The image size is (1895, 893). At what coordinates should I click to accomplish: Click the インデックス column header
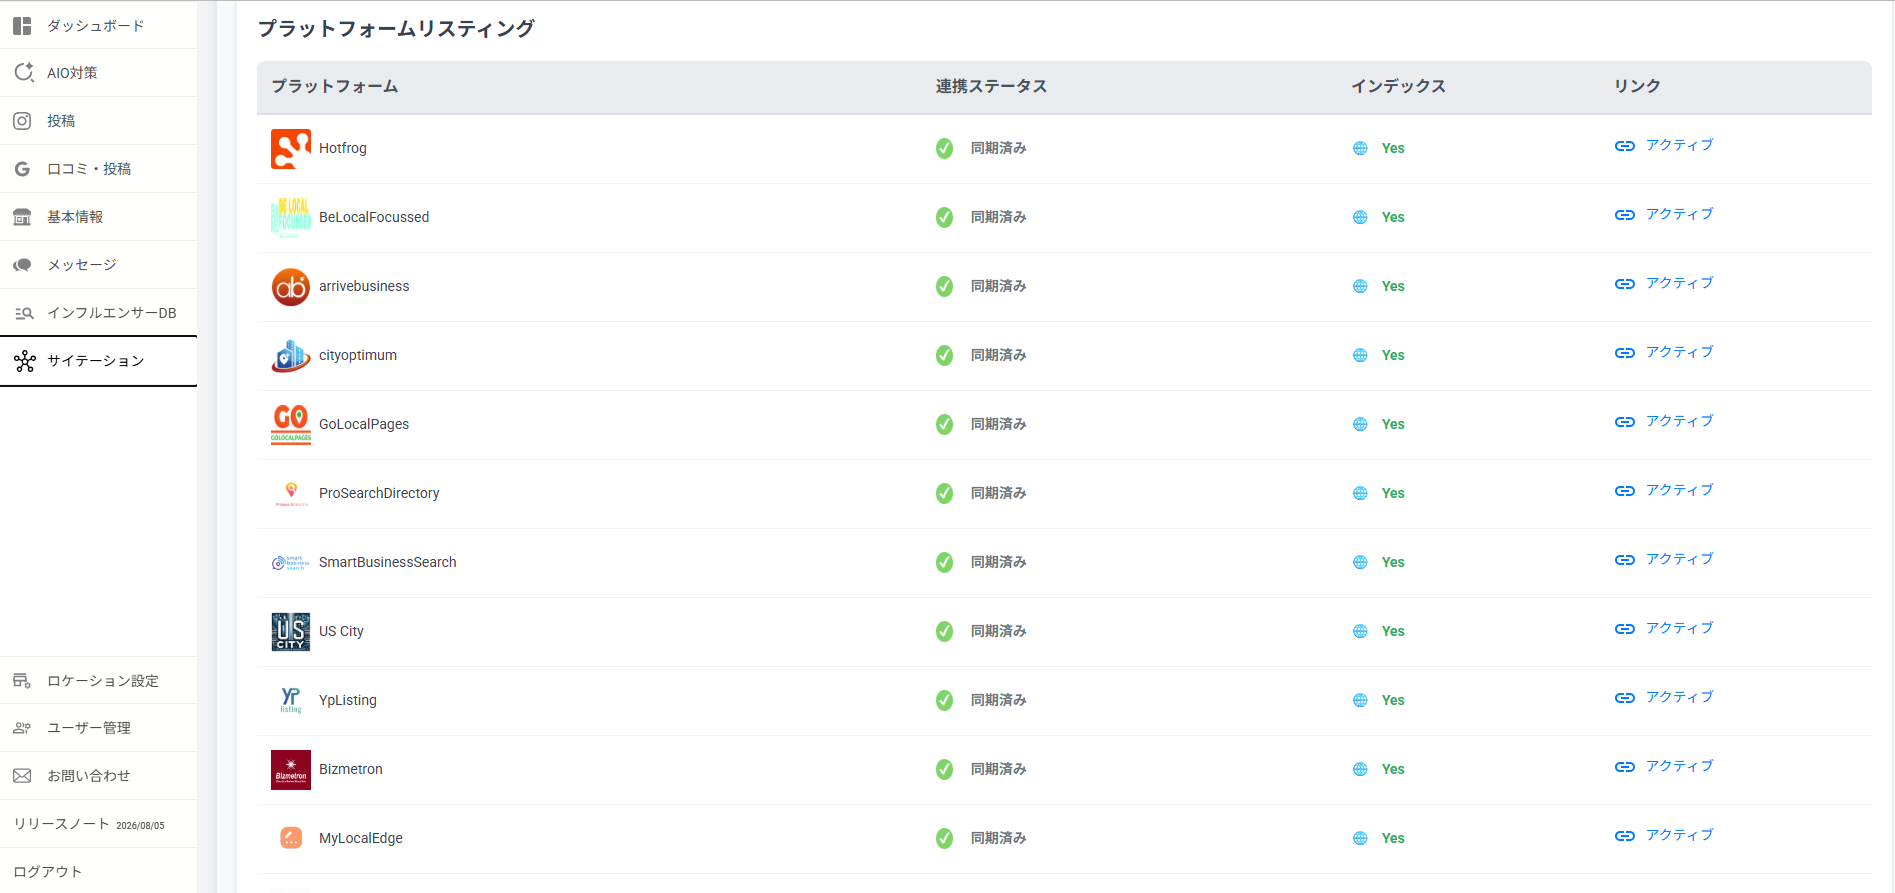pyautogui.click(x=1398, y=87)
